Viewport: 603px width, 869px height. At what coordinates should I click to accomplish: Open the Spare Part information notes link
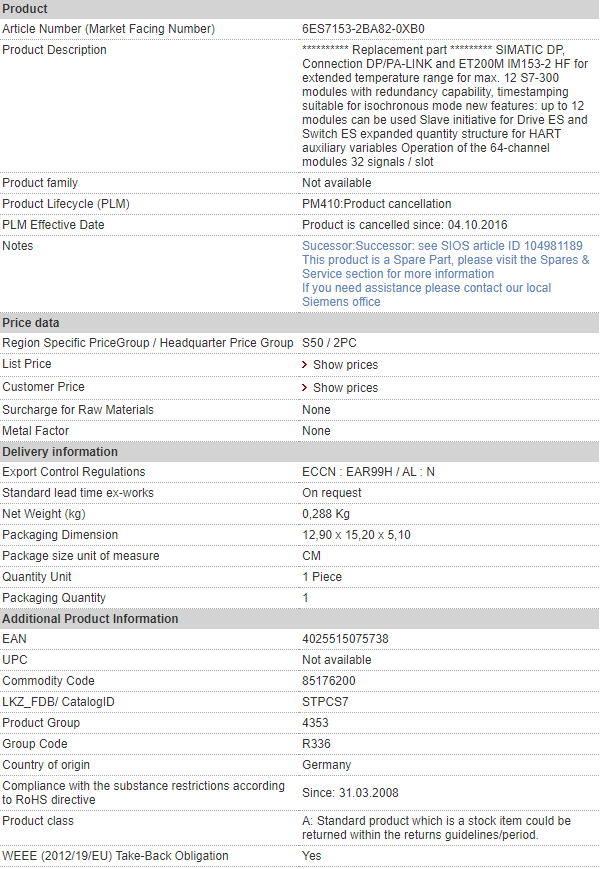pyautogui.click(x=446, y=267)
